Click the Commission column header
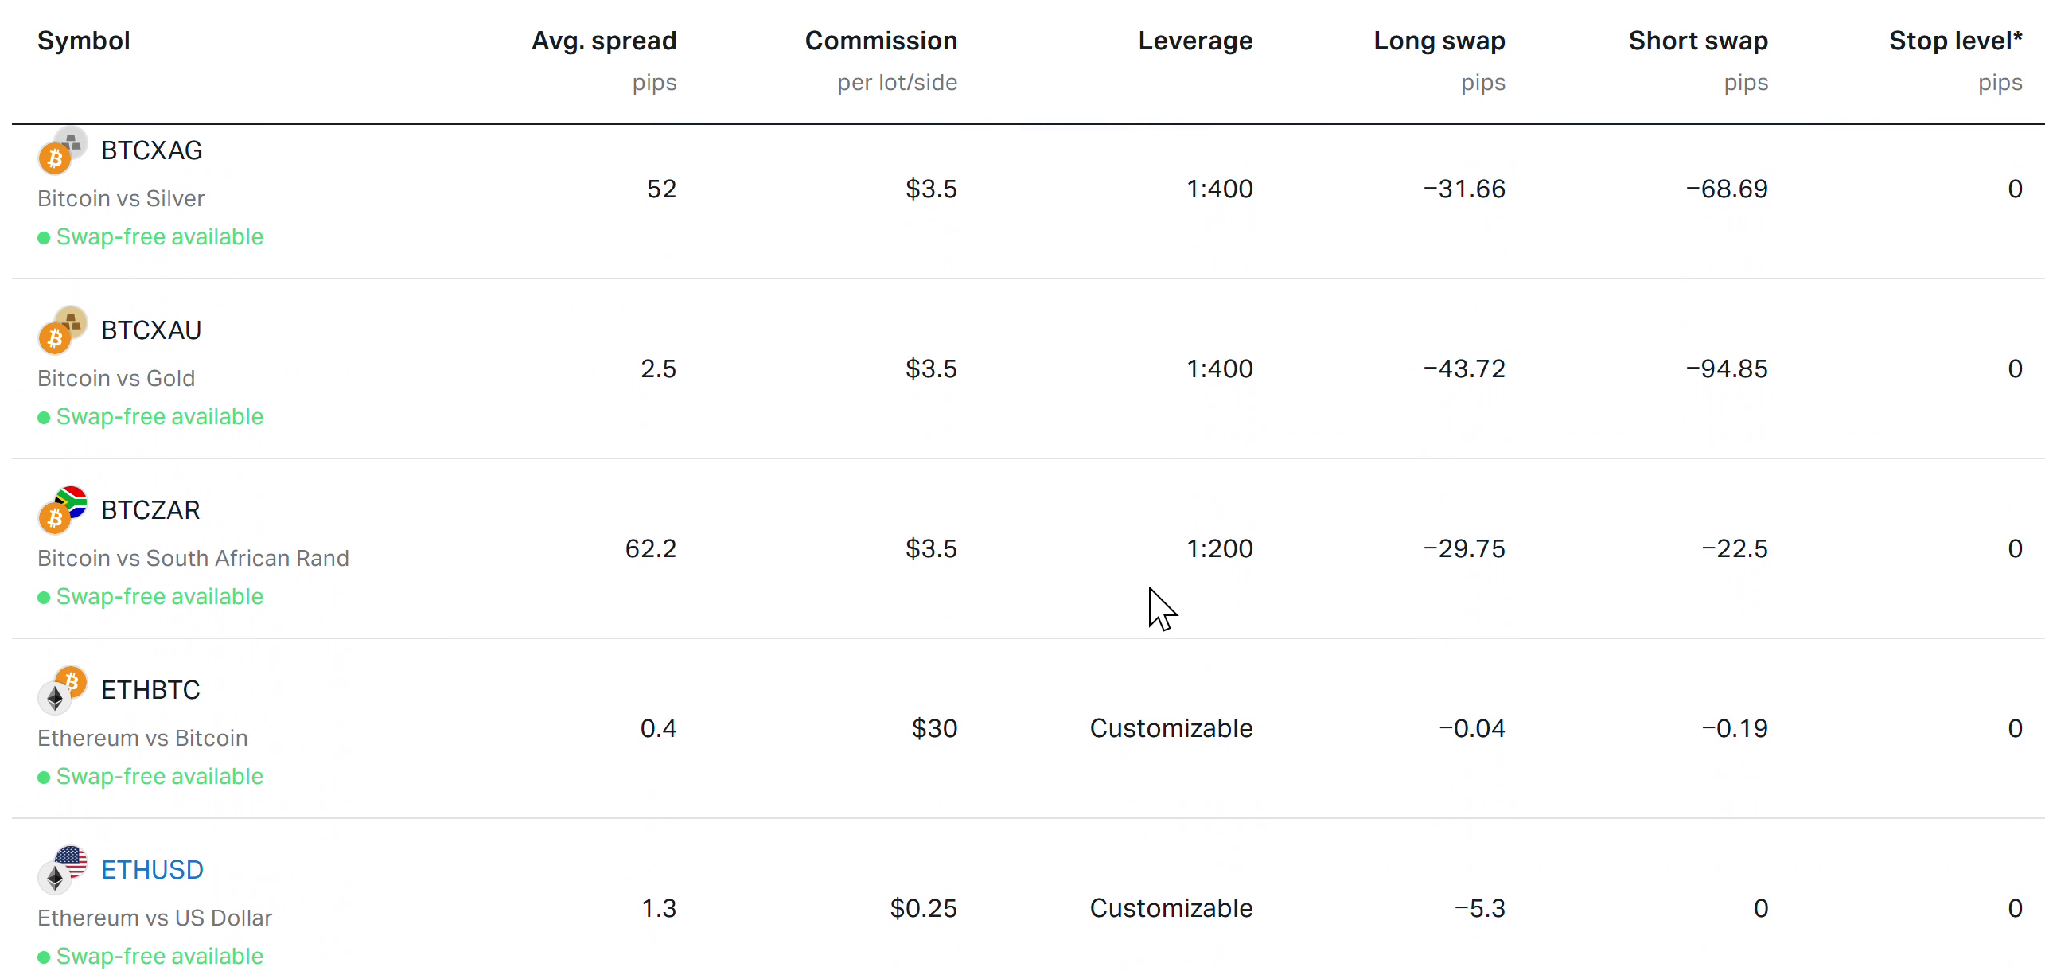 click(881, 41)
